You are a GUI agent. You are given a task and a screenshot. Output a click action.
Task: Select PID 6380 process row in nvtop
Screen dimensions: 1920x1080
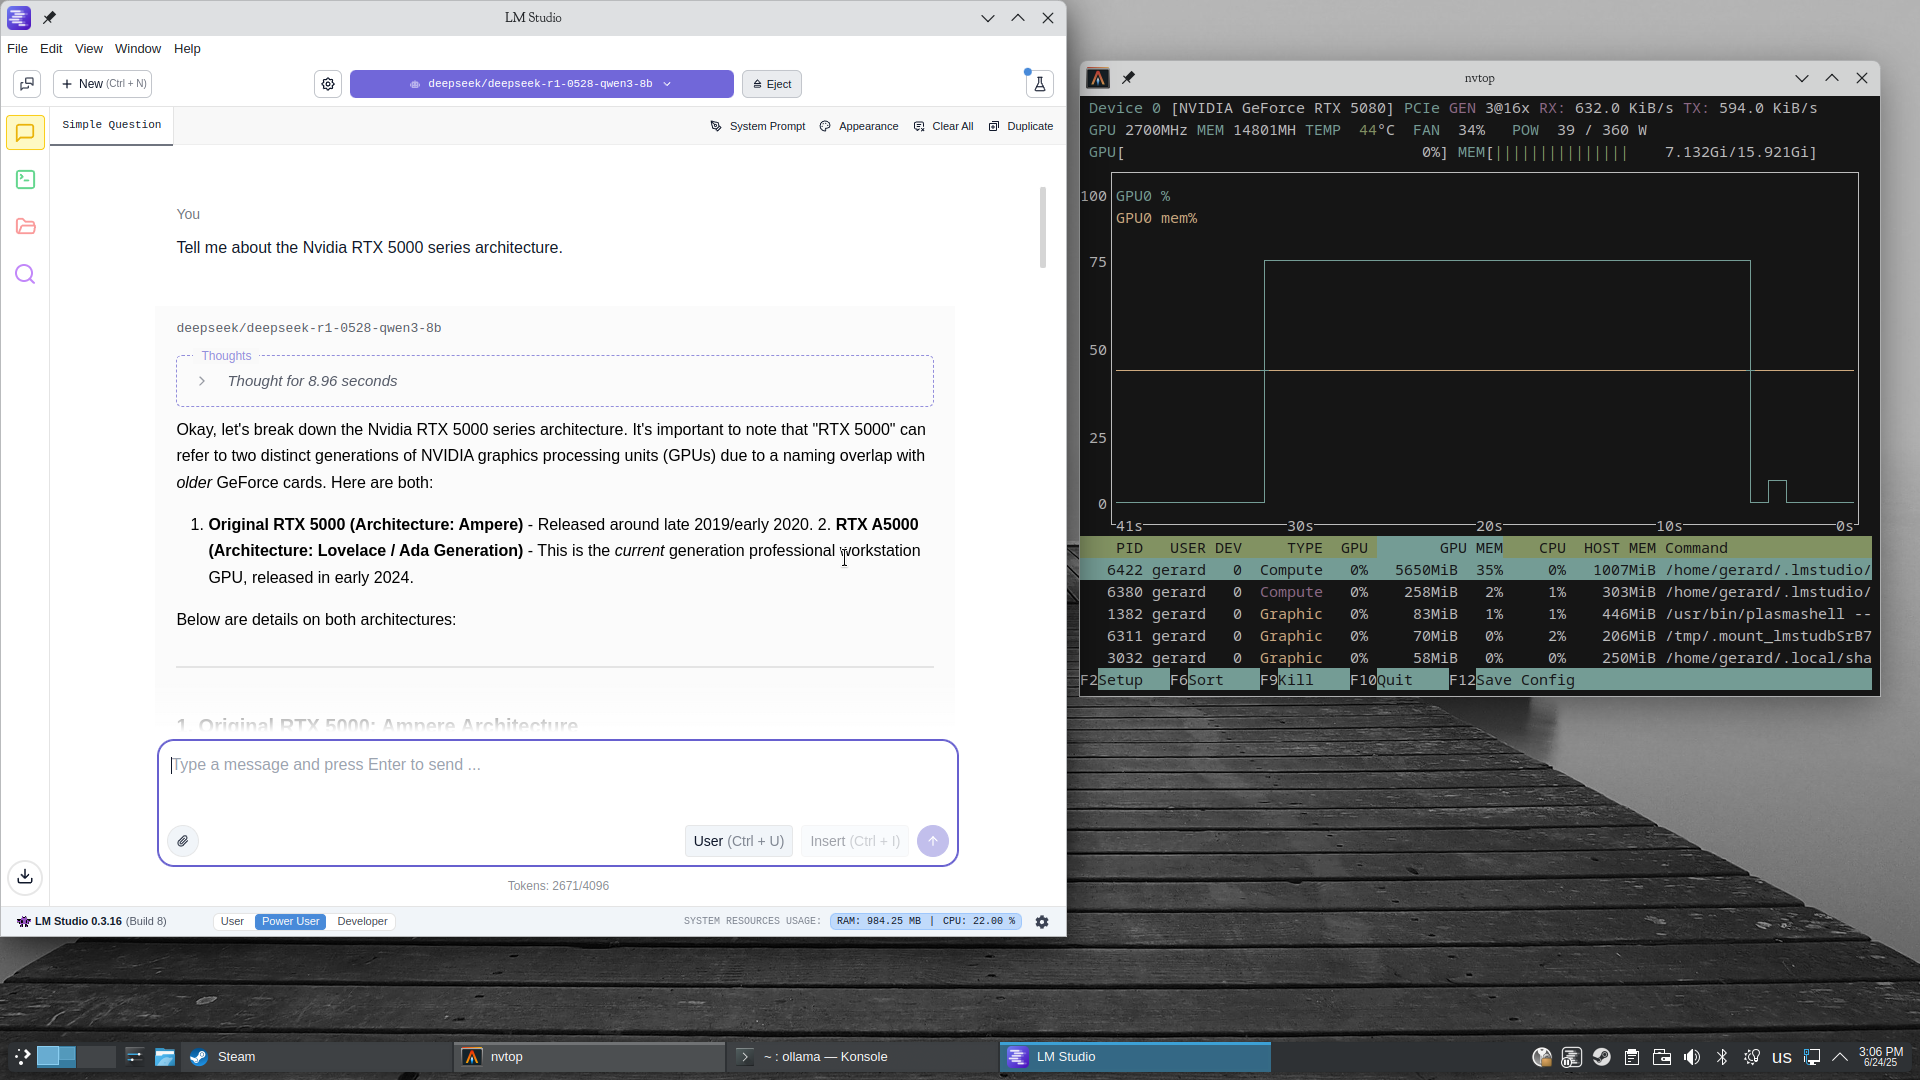coord(1476,592)
